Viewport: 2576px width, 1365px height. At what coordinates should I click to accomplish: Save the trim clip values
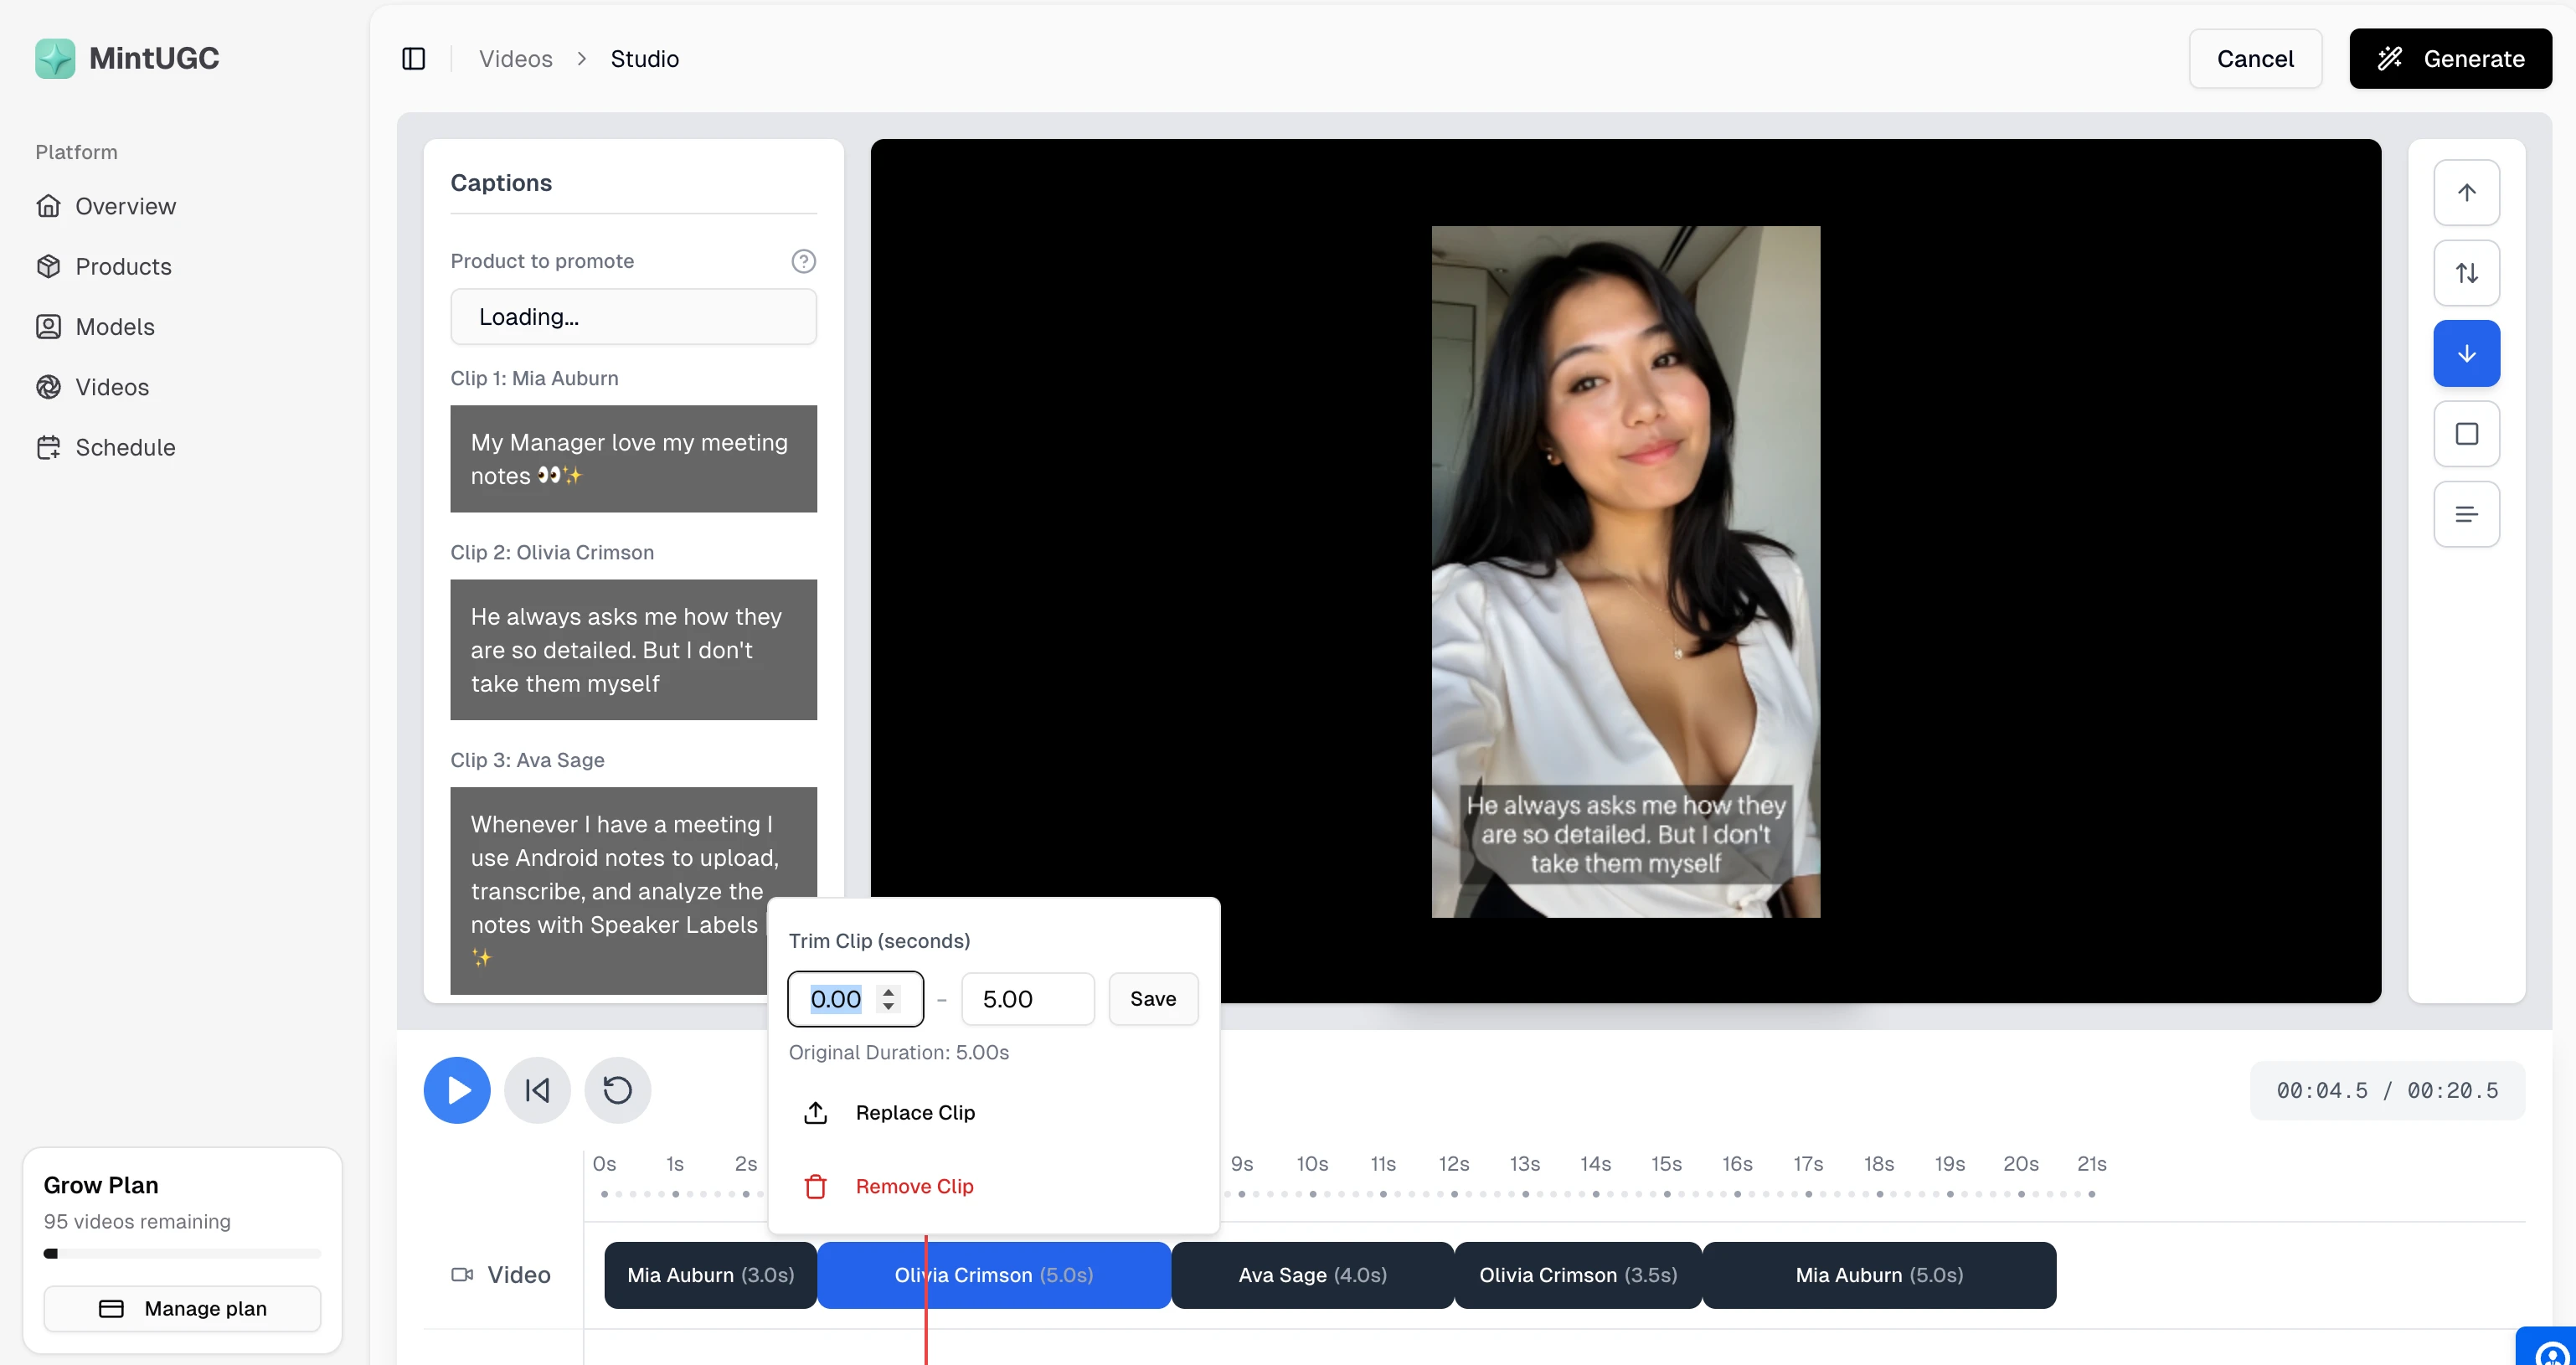tap(1153, 999)
